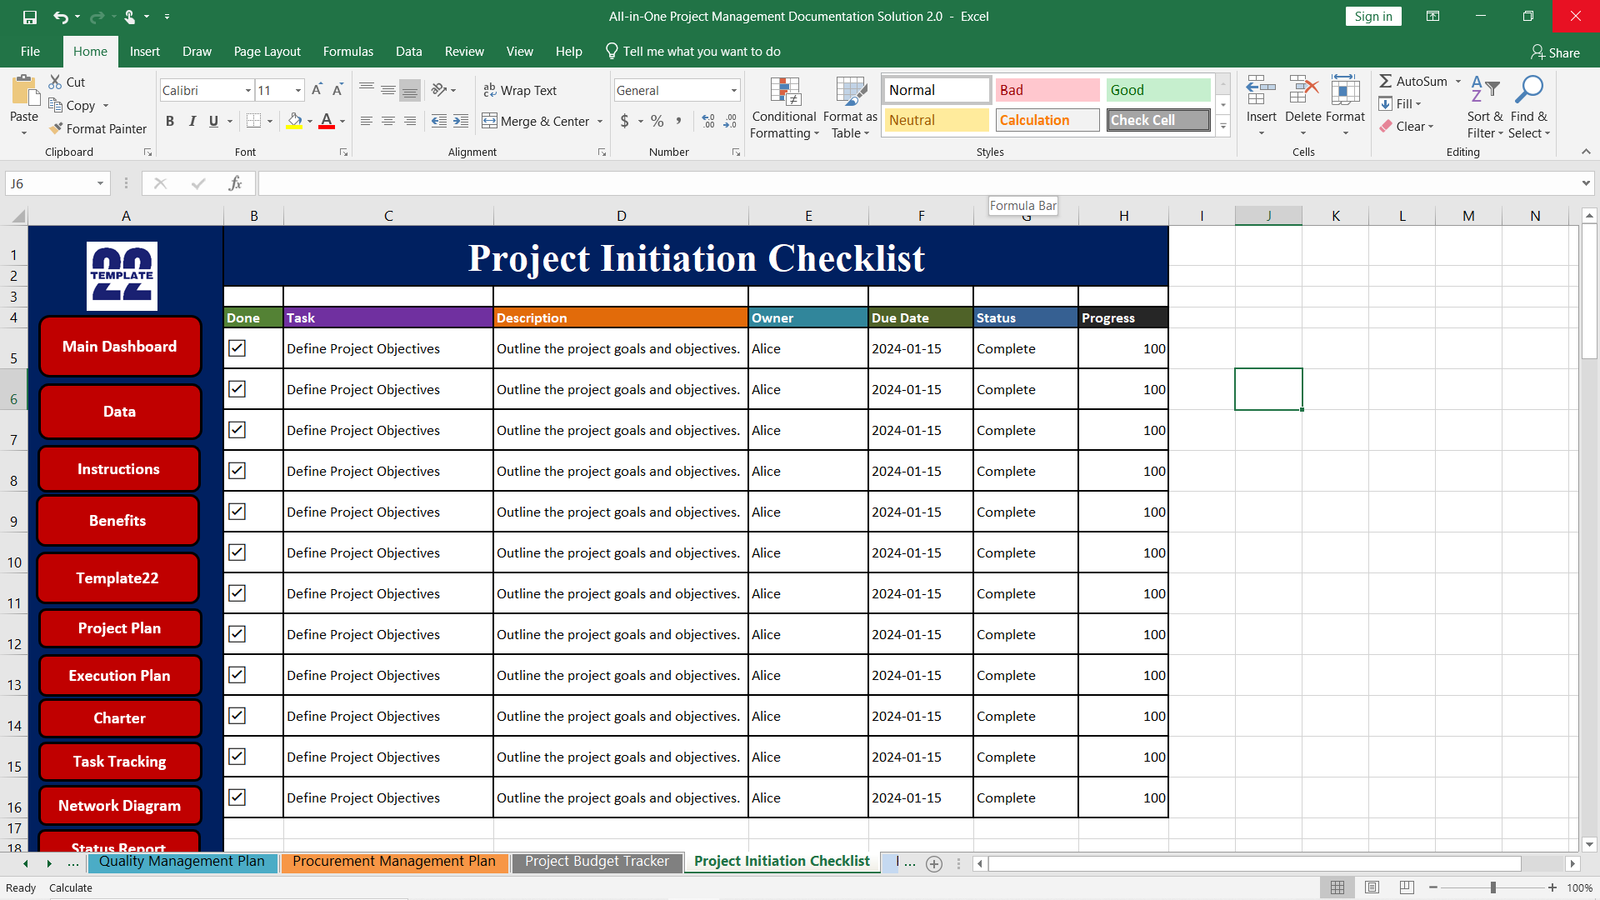This screenshot has width=1600, height=900.
Task: Click Delete Cells icon
Action: (x=1303, y=90)
